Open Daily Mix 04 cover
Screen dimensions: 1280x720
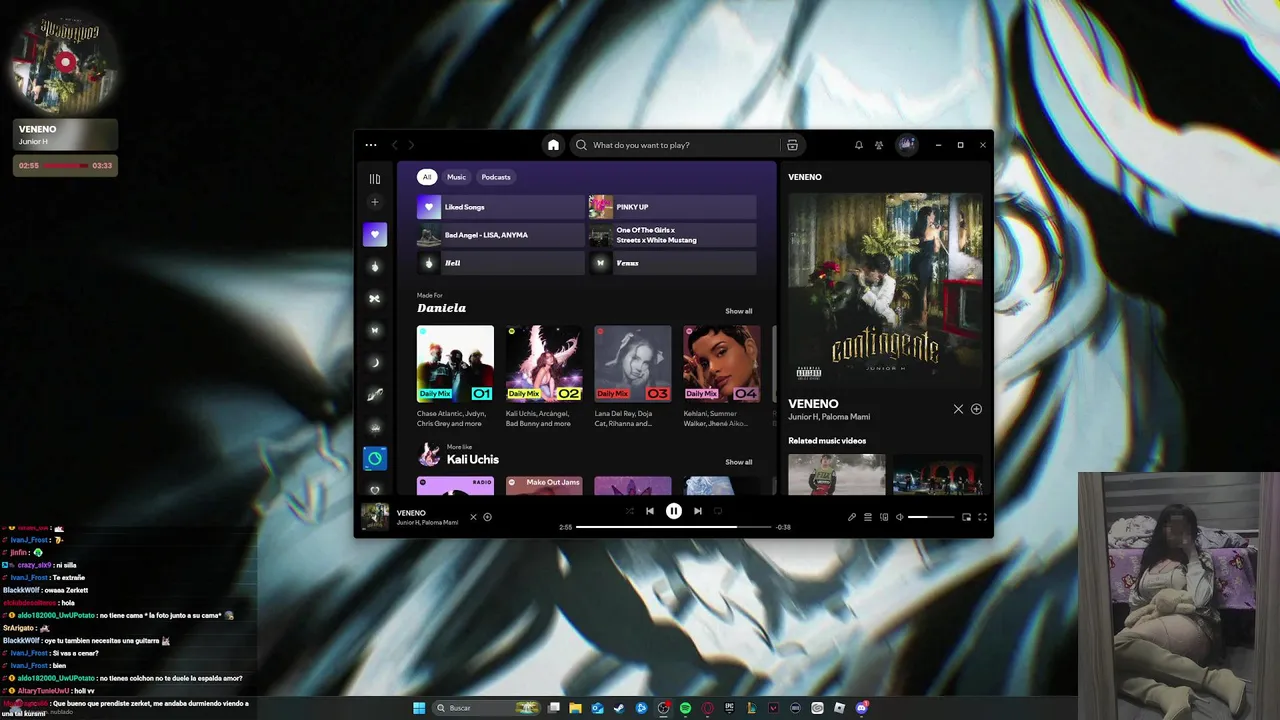click(722, 363)
